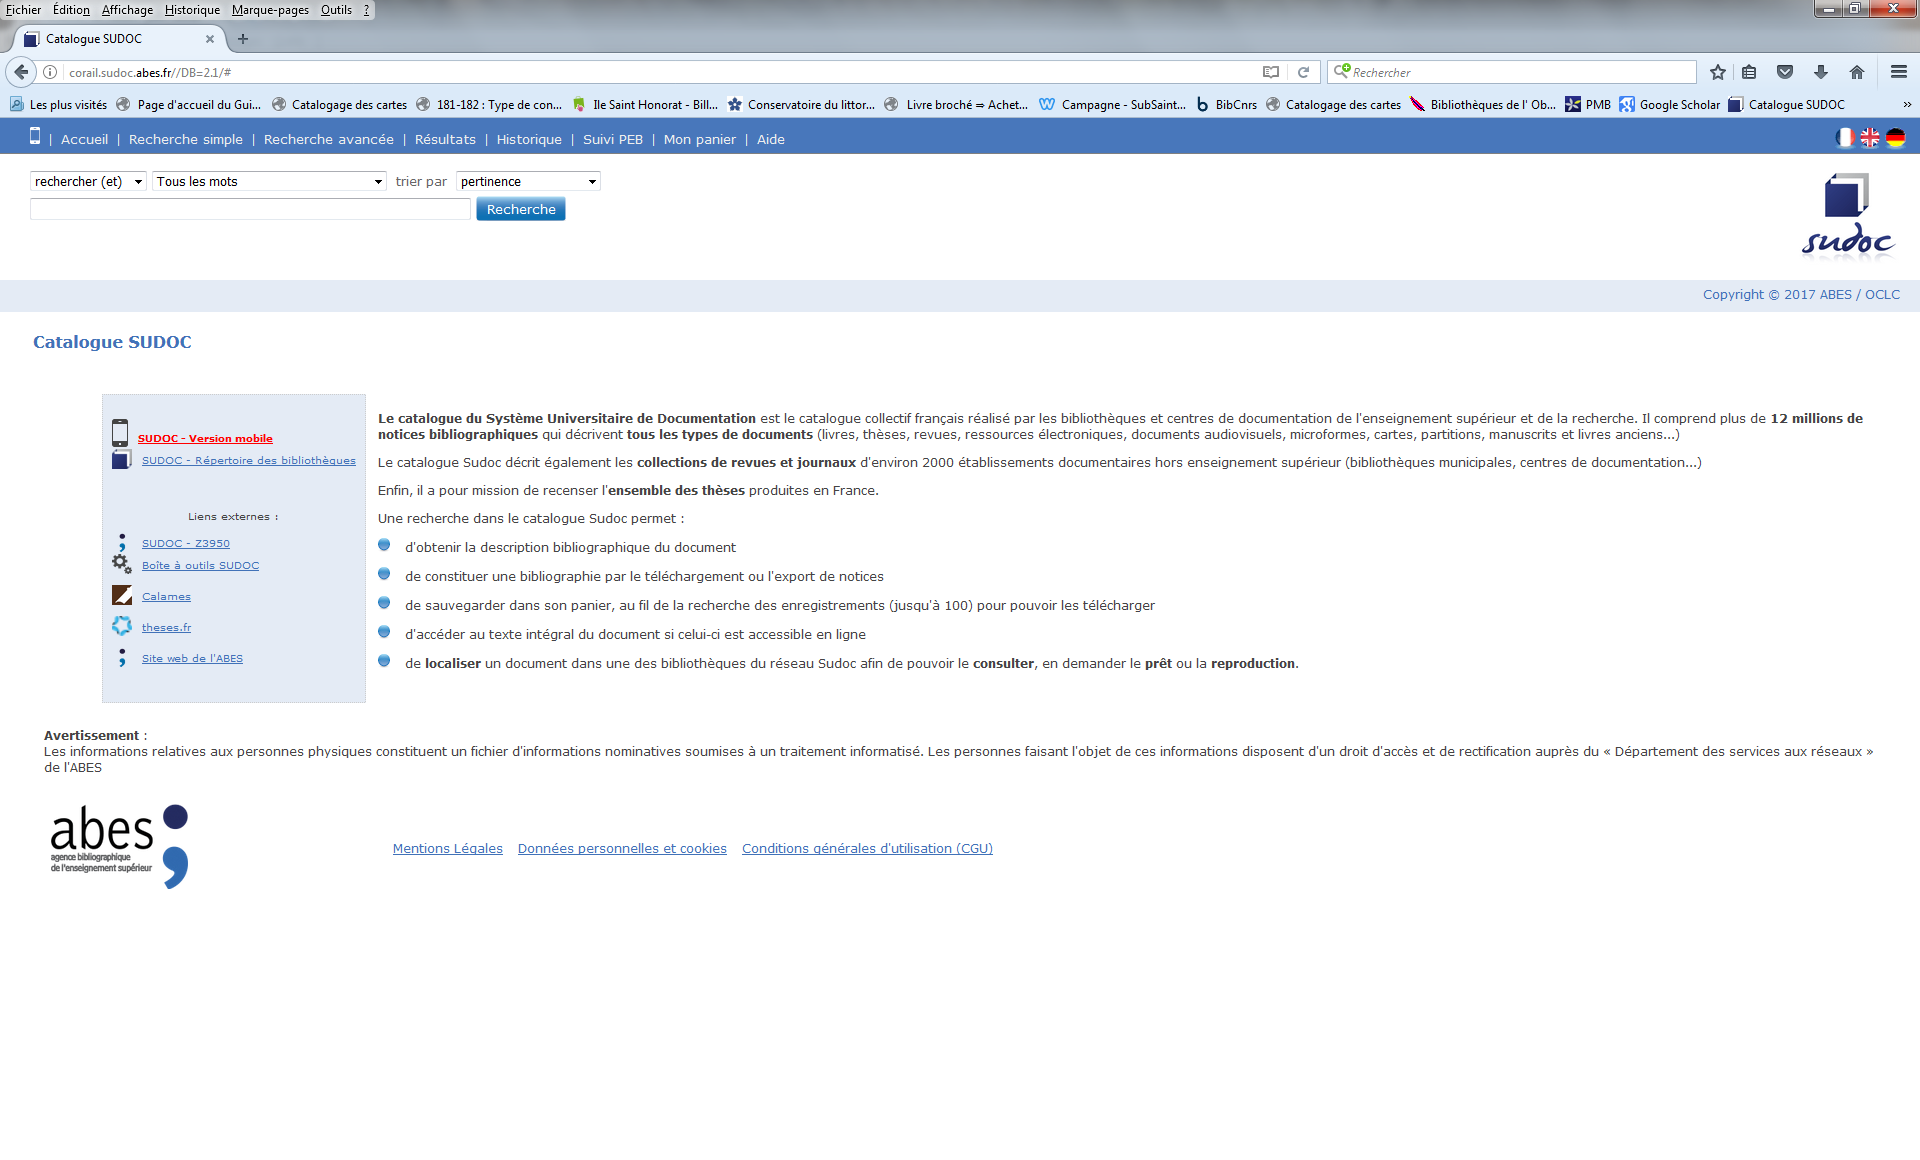This screenshot has height=1160, width=1920.
Task: Switch to English via the UK flag
Action: click(1869, 138)
